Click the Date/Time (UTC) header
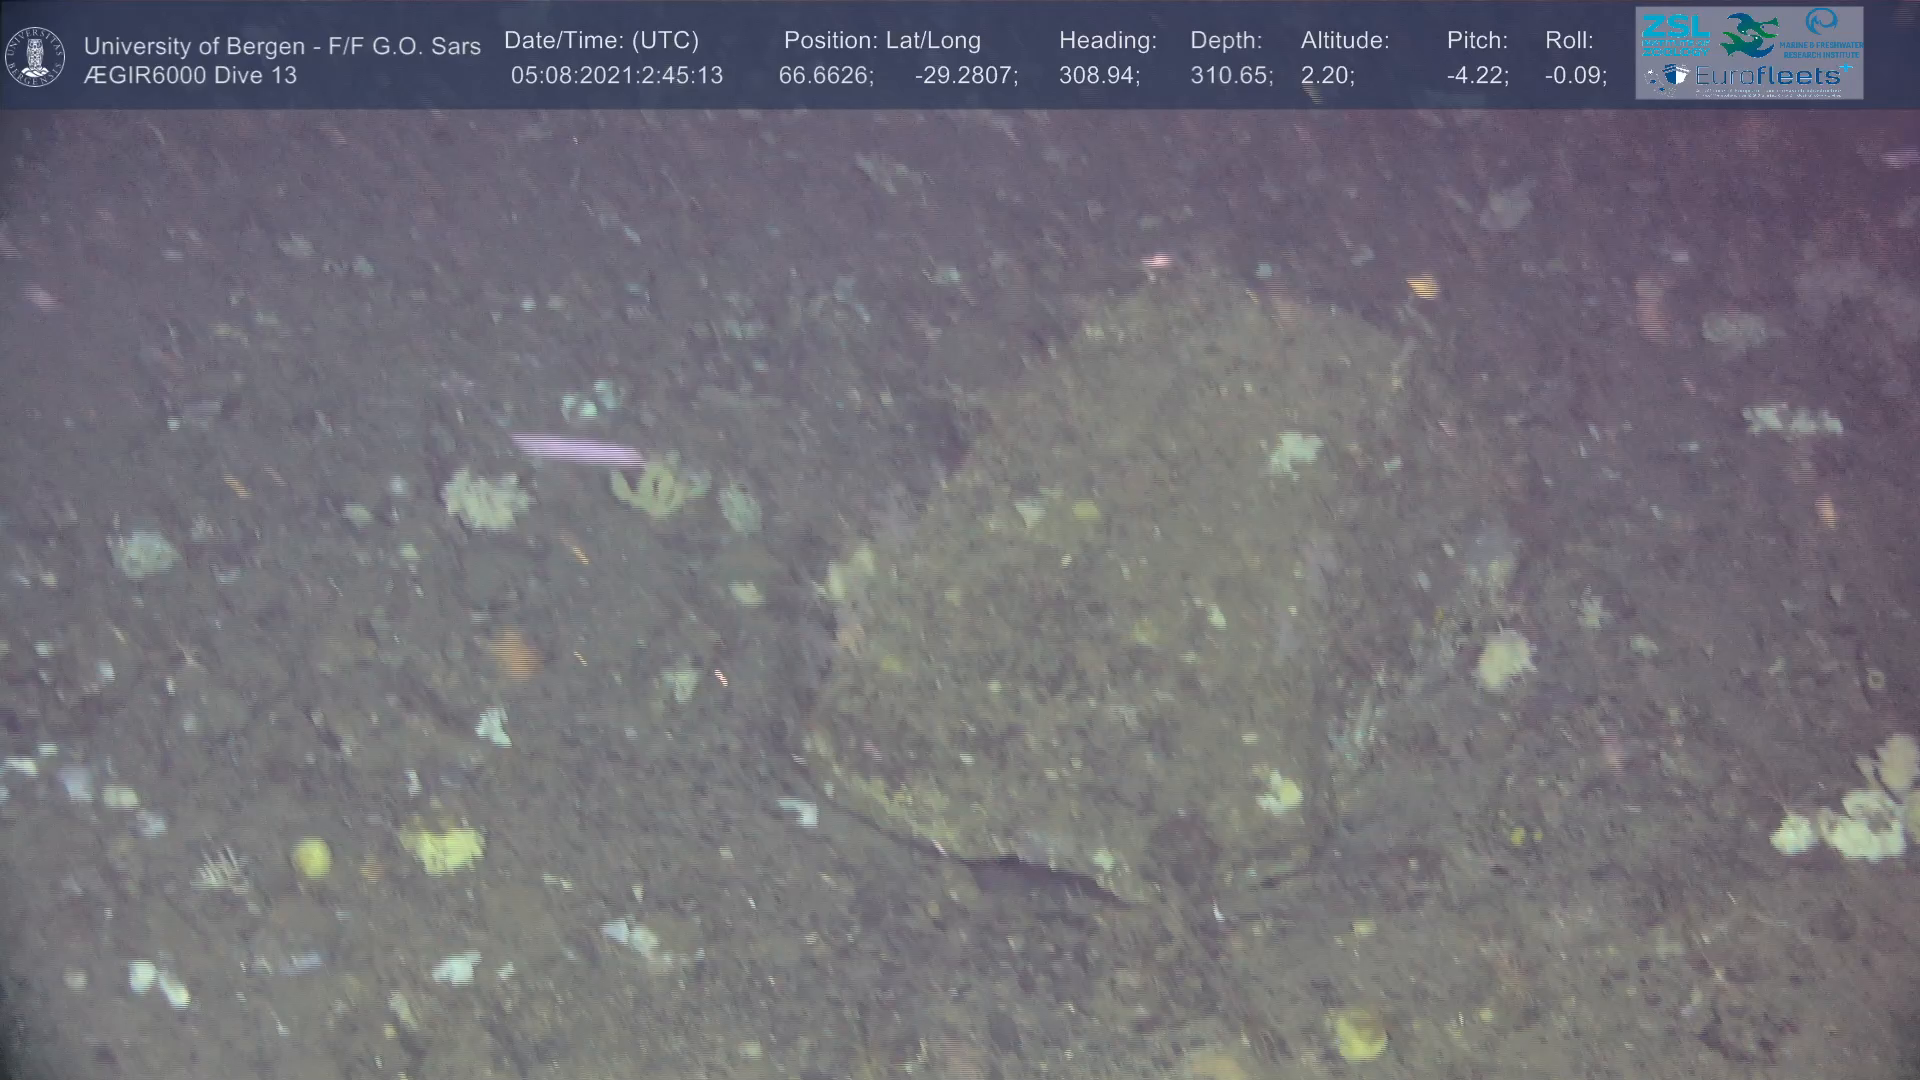This screenshot has width=1920, height=1080. 601,41
